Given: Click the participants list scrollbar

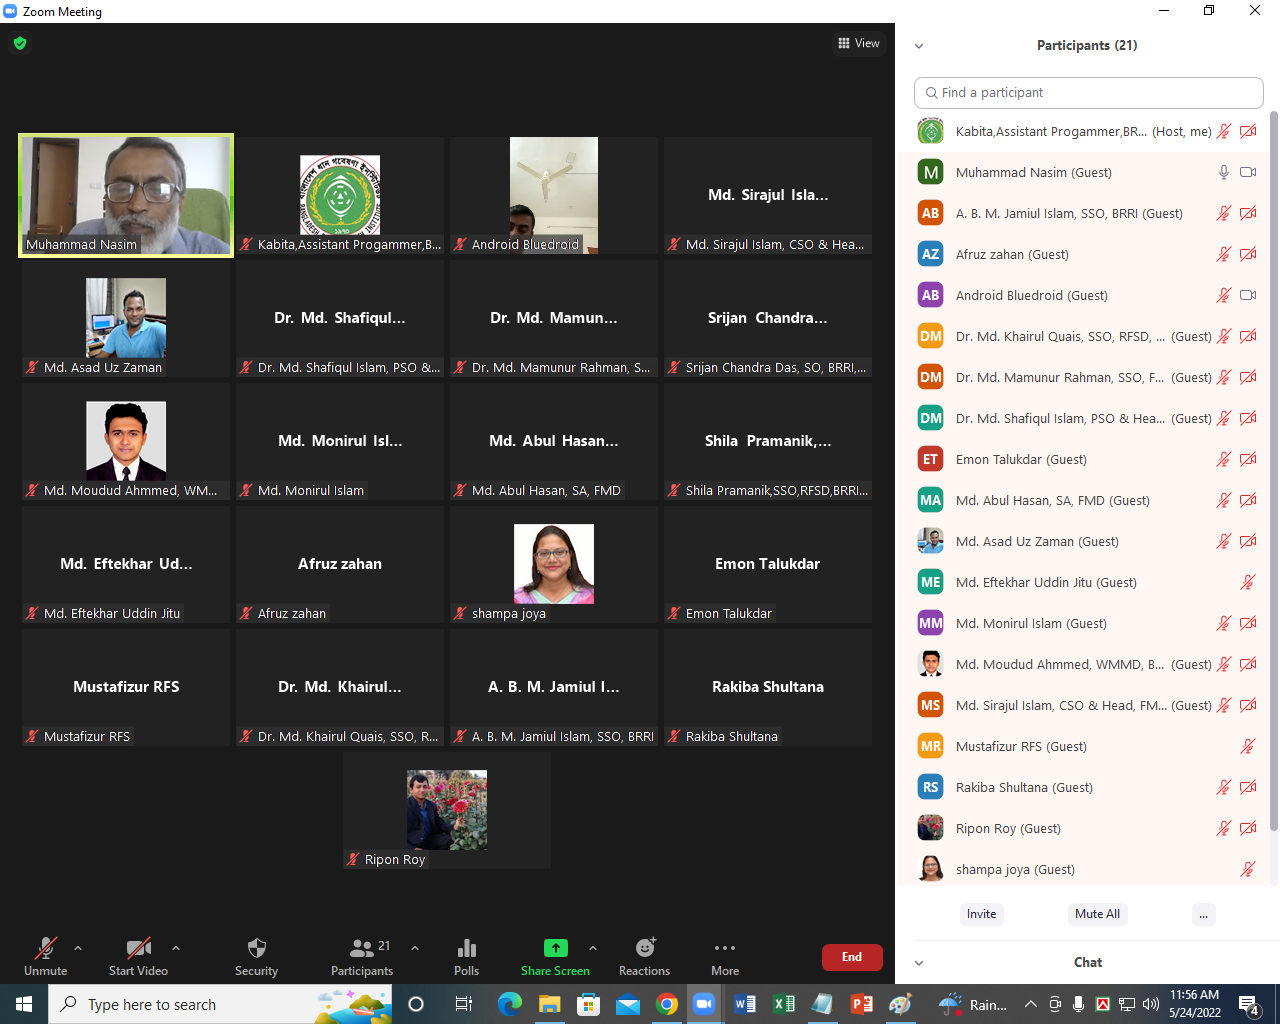Looking at the screenshot, I should pos(1274,470).
